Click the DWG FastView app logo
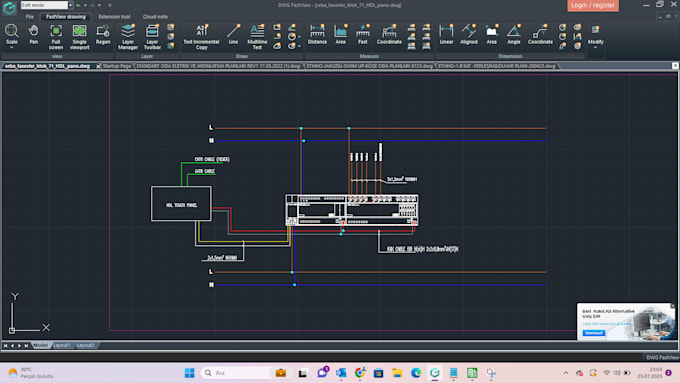 9,8
